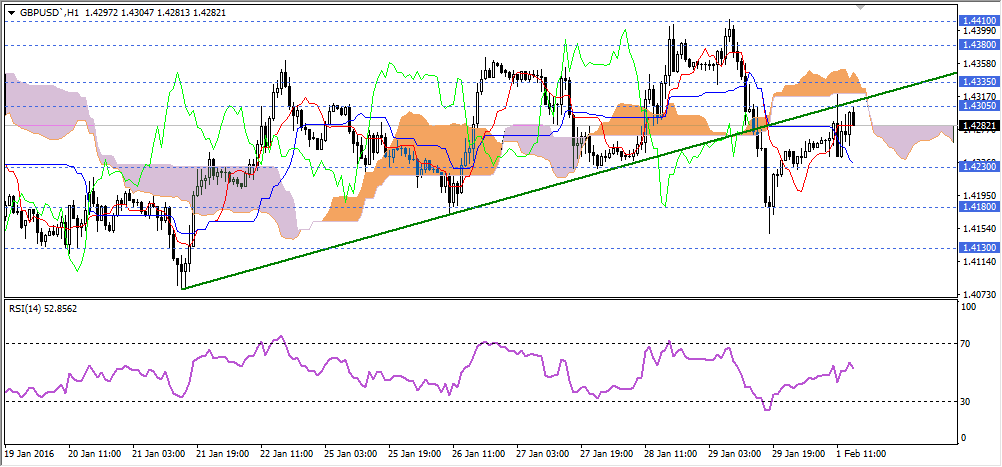Viewport: 1002px width, 467px height.
Task: Click the 1 Feb 11:00 time label
Action: coord(860,454)
